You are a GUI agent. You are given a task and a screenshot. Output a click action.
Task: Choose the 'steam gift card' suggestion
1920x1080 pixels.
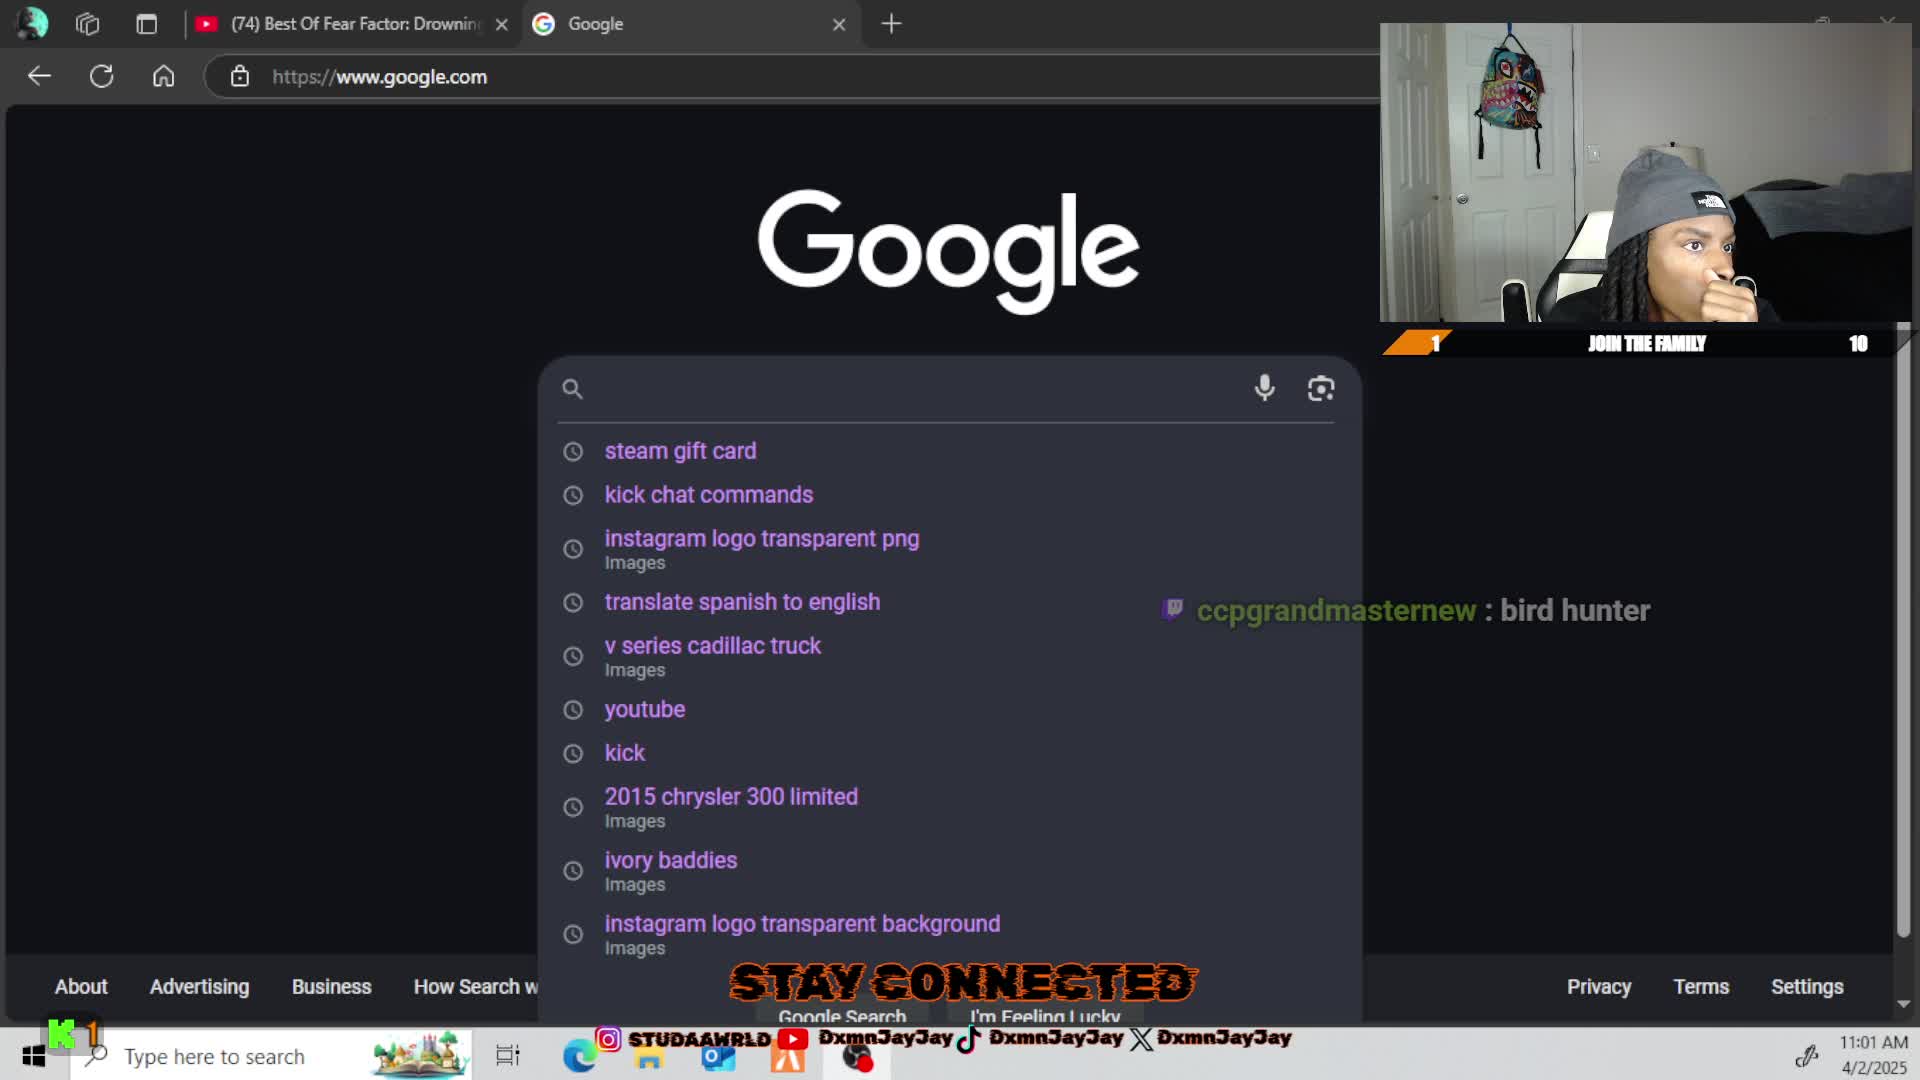tap(948, 451)
